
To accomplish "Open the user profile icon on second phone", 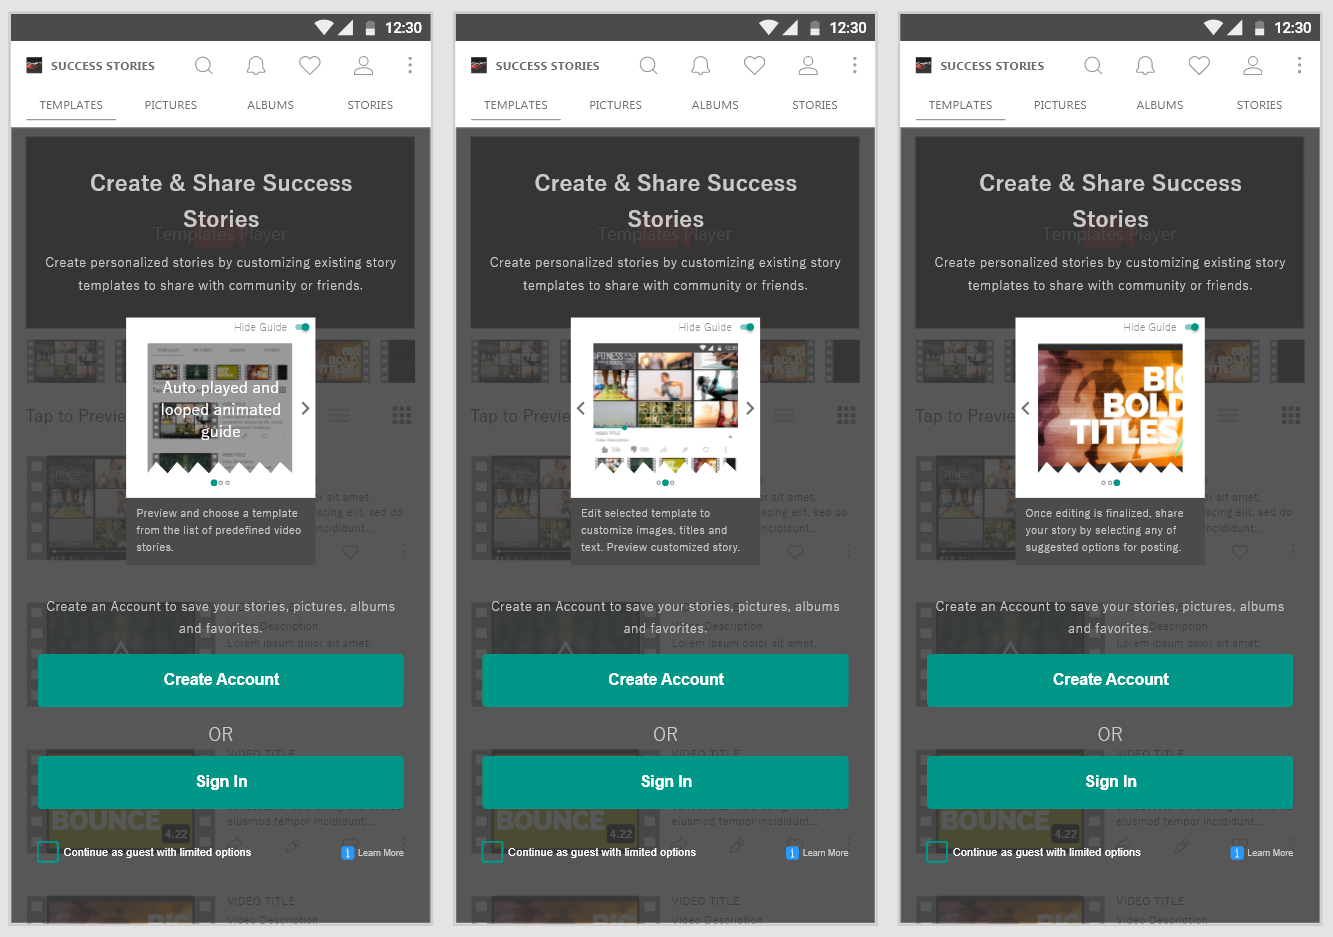I will pos(808,66).
